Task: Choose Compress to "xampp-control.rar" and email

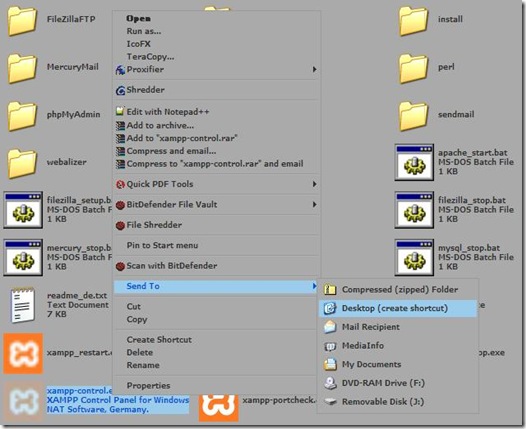Action: [x=215, y=164]
